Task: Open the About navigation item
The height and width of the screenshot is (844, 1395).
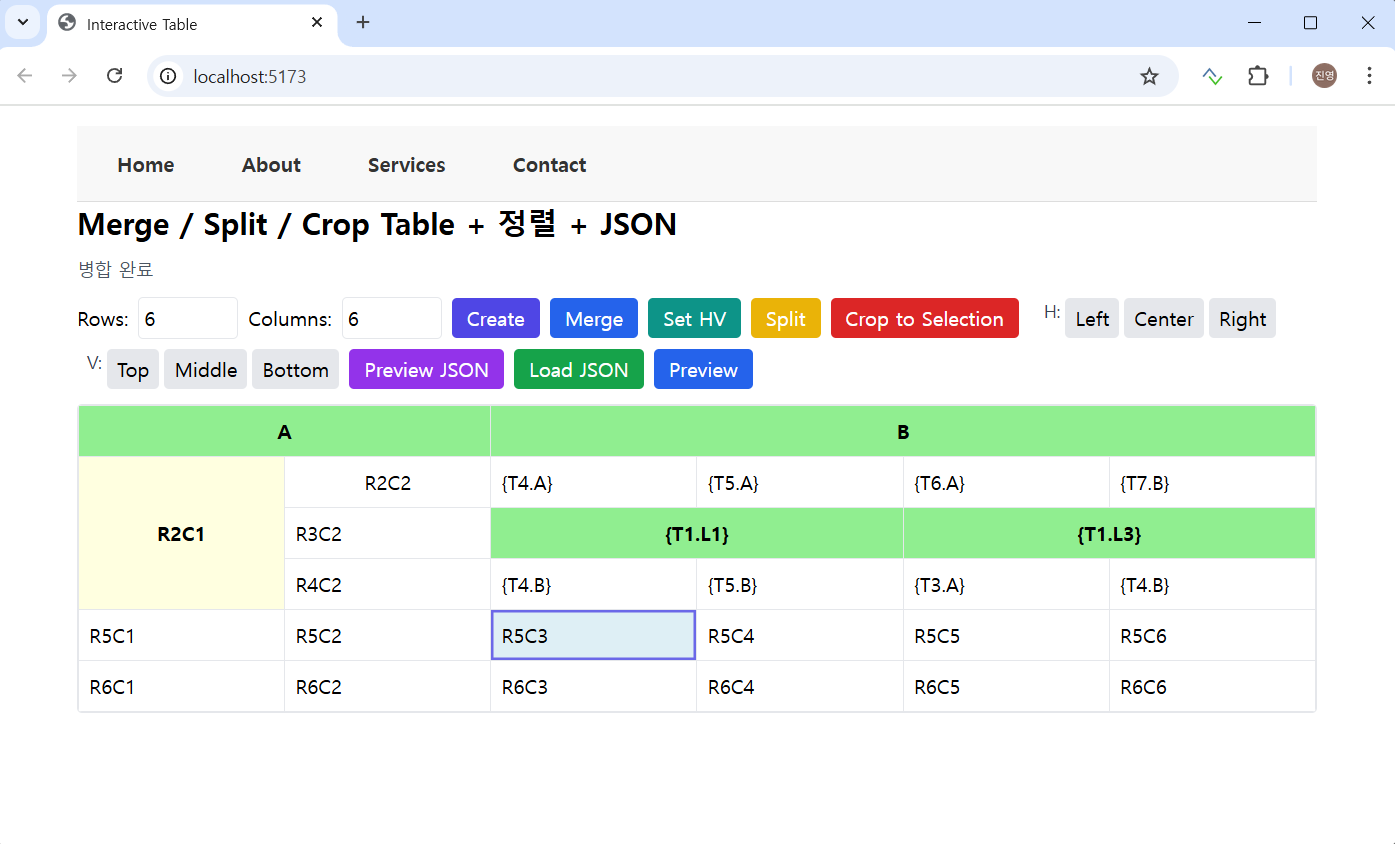Action: coord(271,165)
